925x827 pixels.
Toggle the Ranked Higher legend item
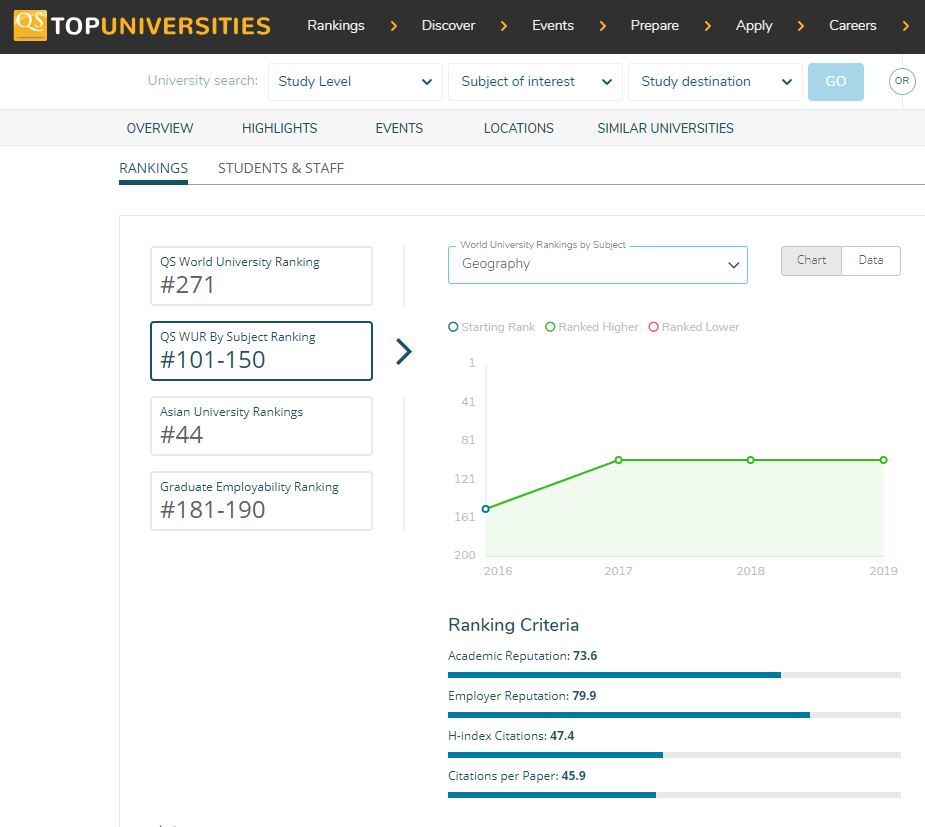click(x=591, y=327)
